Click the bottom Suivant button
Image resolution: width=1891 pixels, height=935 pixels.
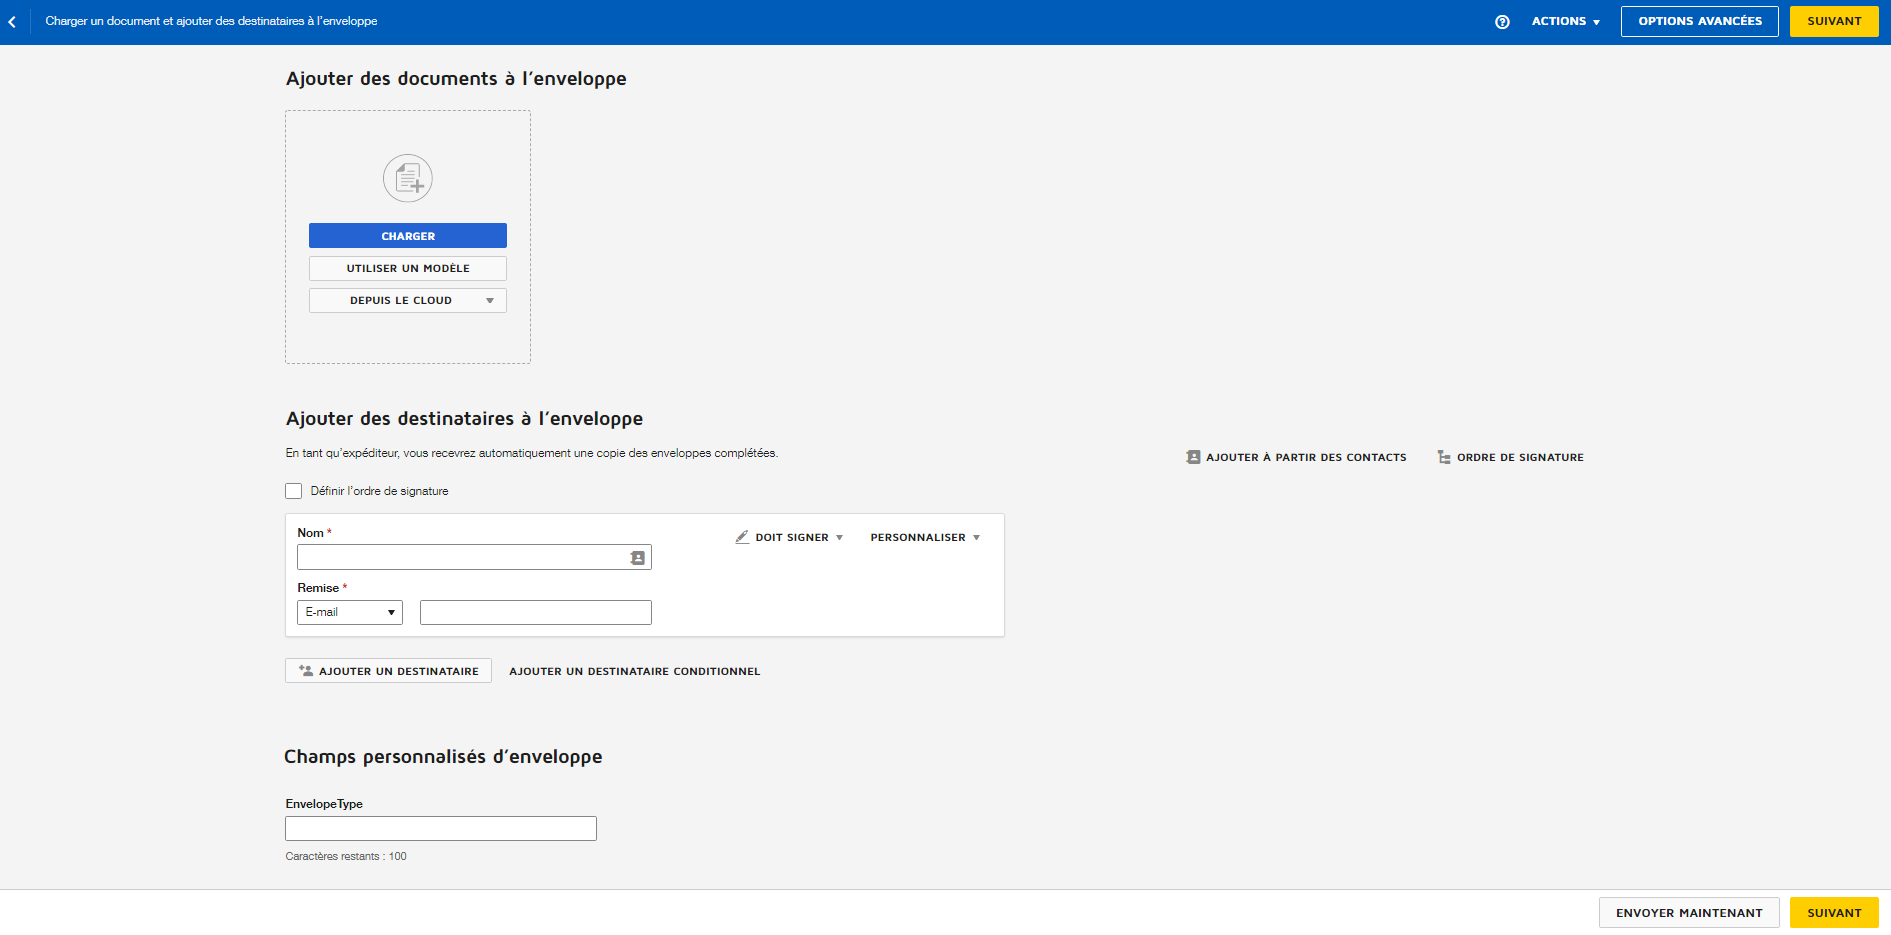coord(1834,913)
